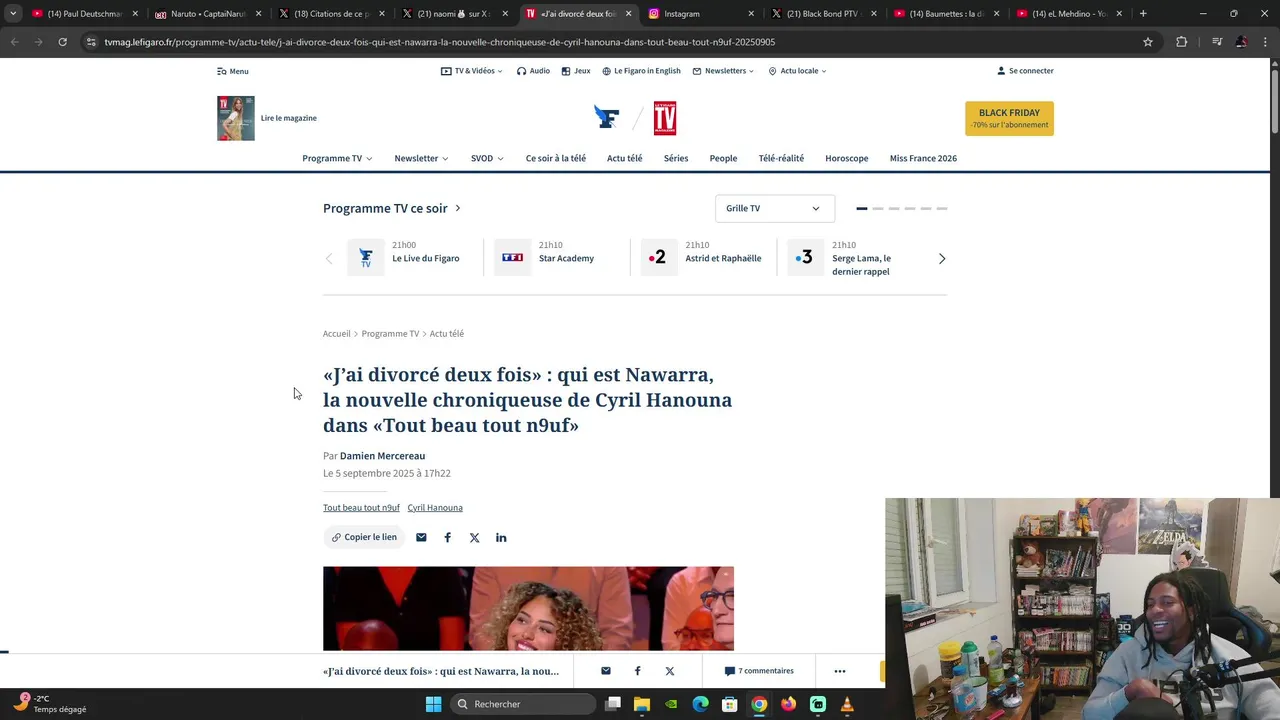Click the Le Figaro logo

606,118
